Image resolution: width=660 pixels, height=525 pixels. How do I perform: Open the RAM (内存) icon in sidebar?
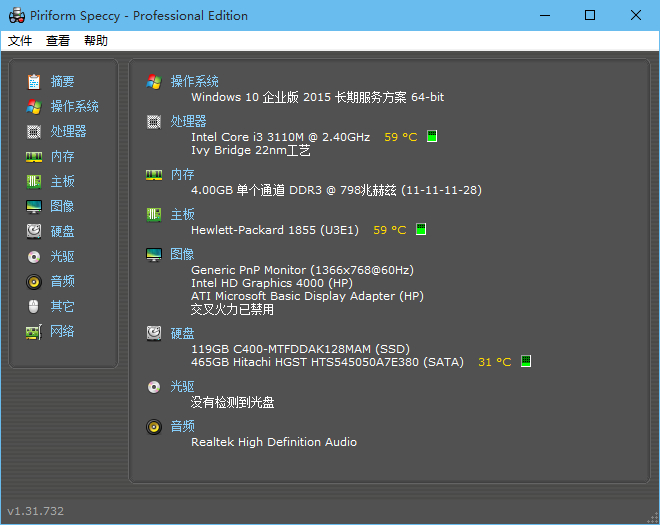34,156
